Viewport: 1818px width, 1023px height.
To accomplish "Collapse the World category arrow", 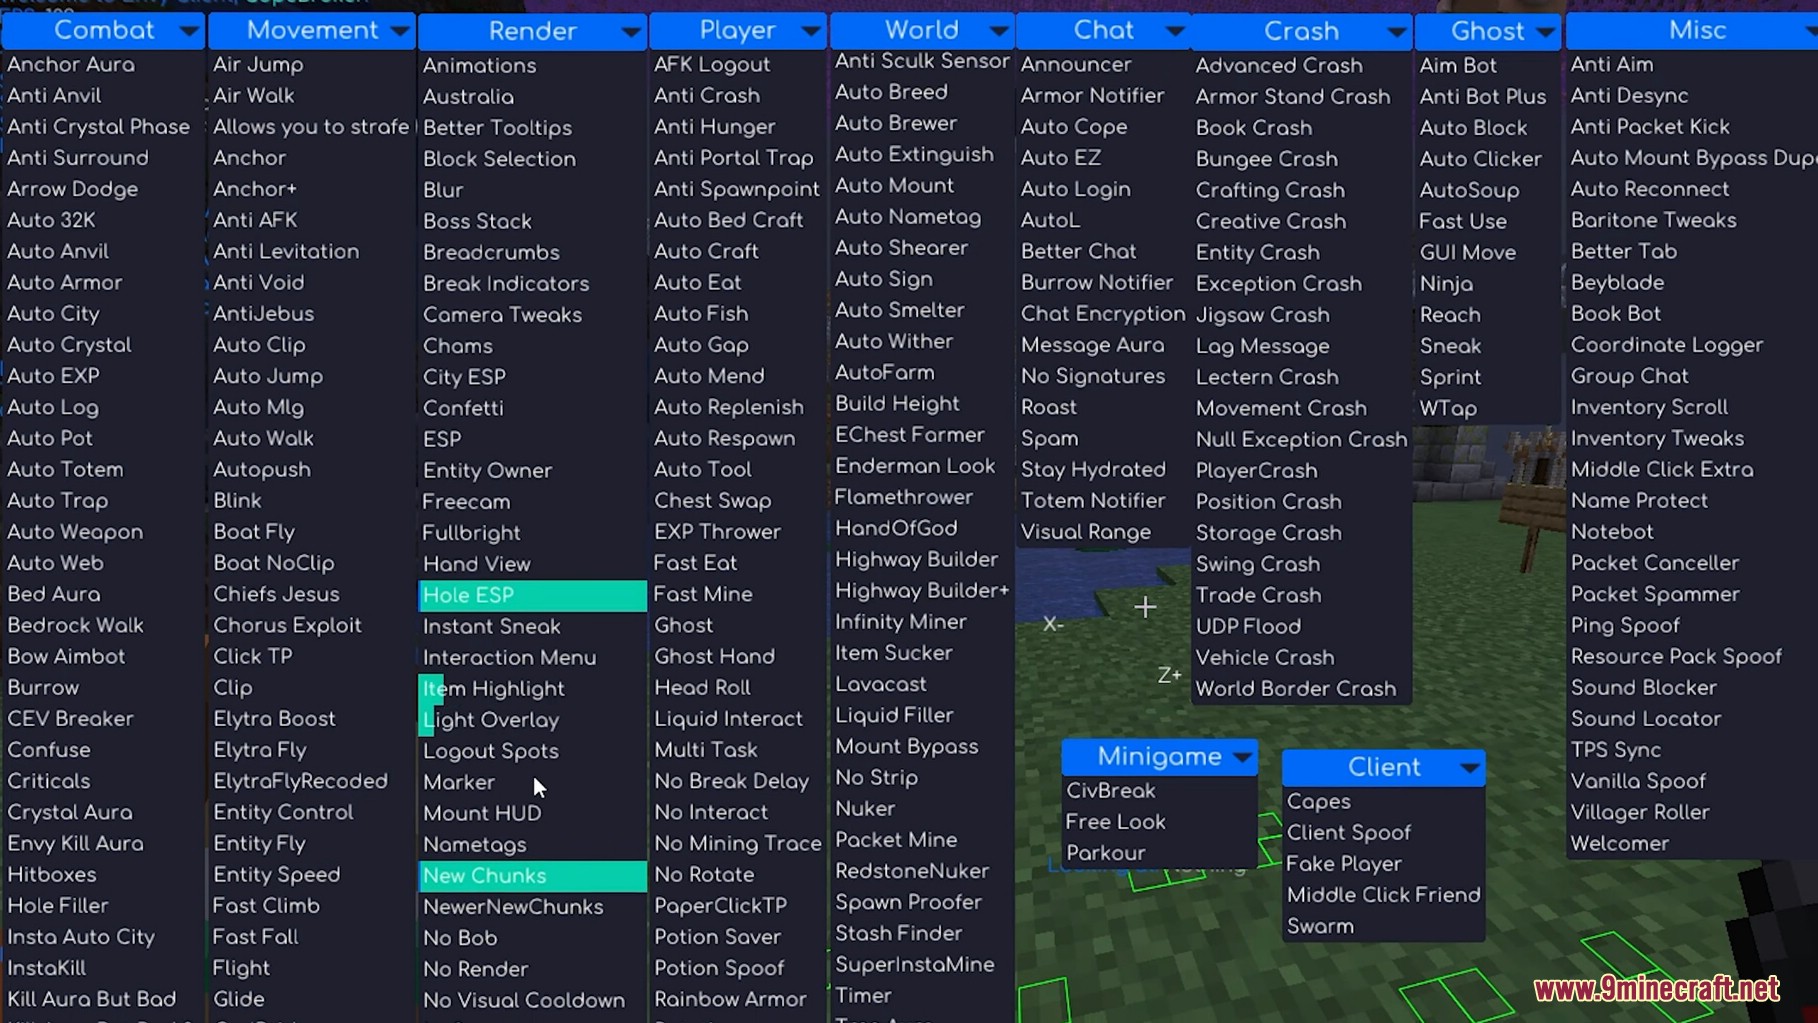I will point(998,31).
